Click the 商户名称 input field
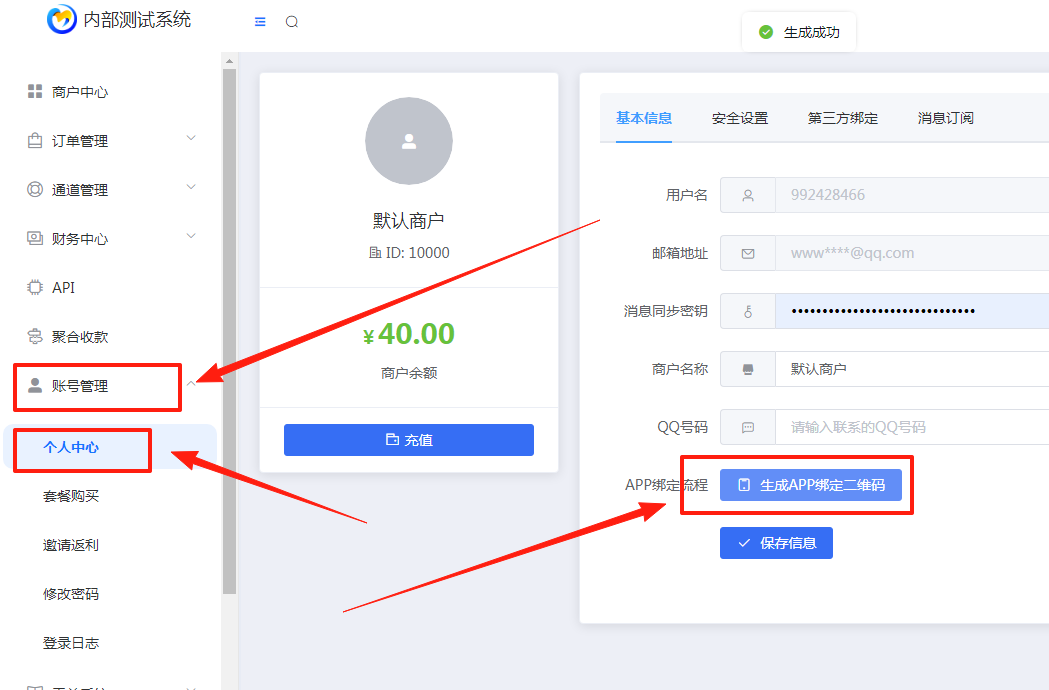This screenshot has height=690, width=1049. [x=911, y=369]
